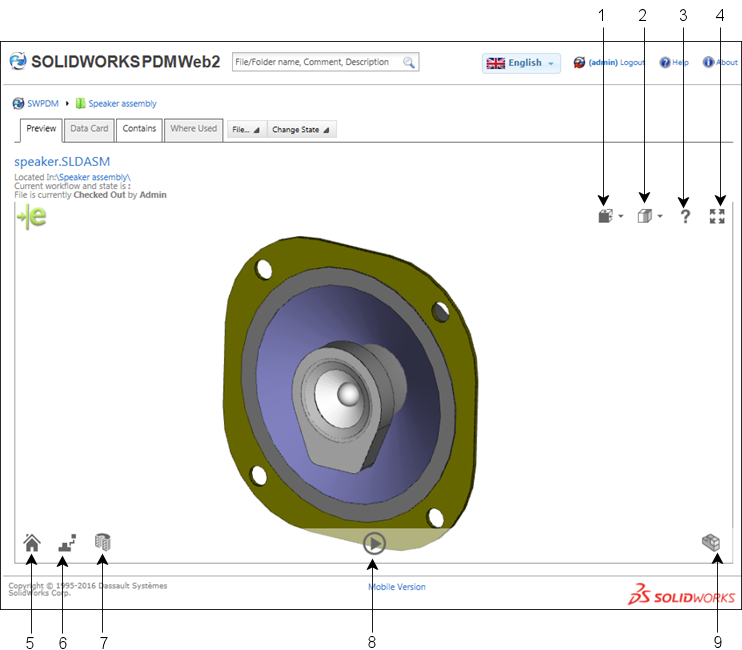Click the UK flag icon
742x650 pixels.
tap(495, 63)
